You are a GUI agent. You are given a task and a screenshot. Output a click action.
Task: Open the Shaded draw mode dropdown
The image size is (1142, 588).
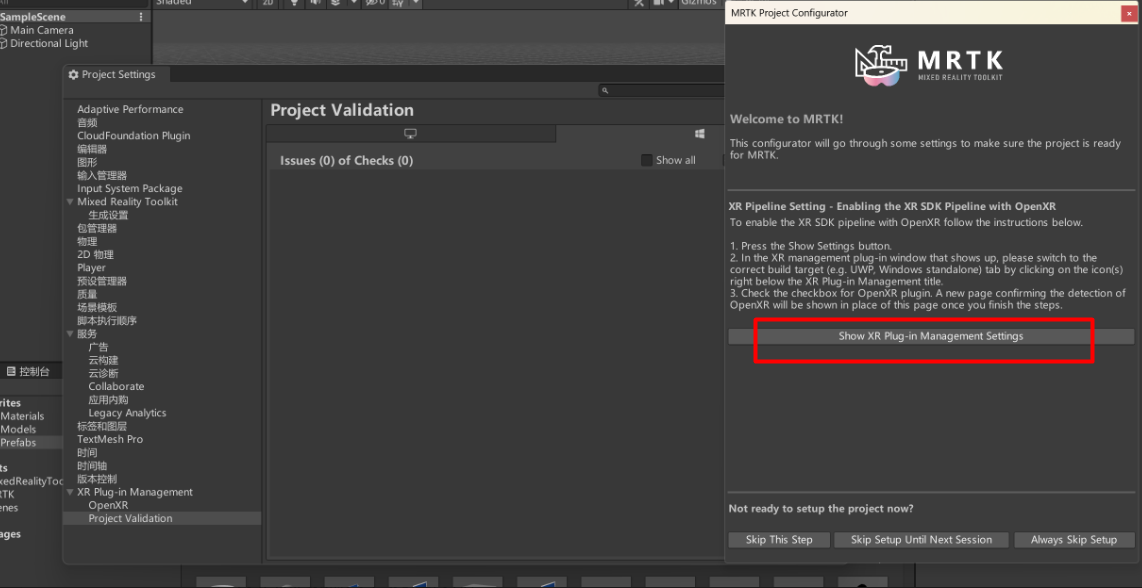[x=202, y=3]
